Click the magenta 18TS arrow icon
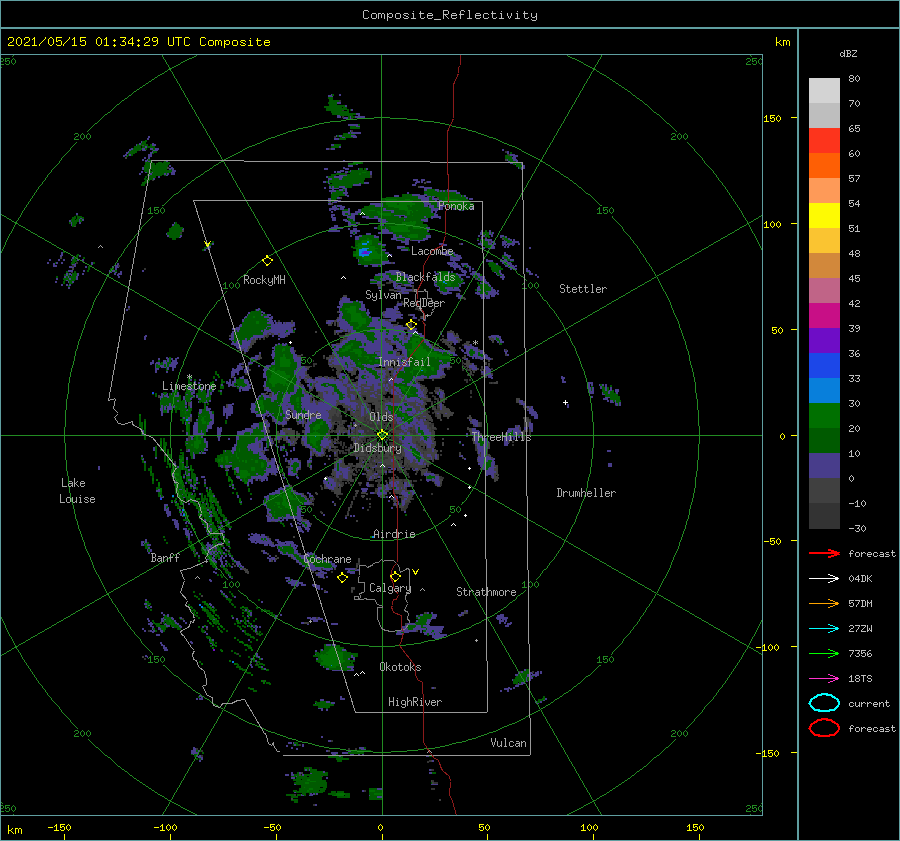 (824, 679)
